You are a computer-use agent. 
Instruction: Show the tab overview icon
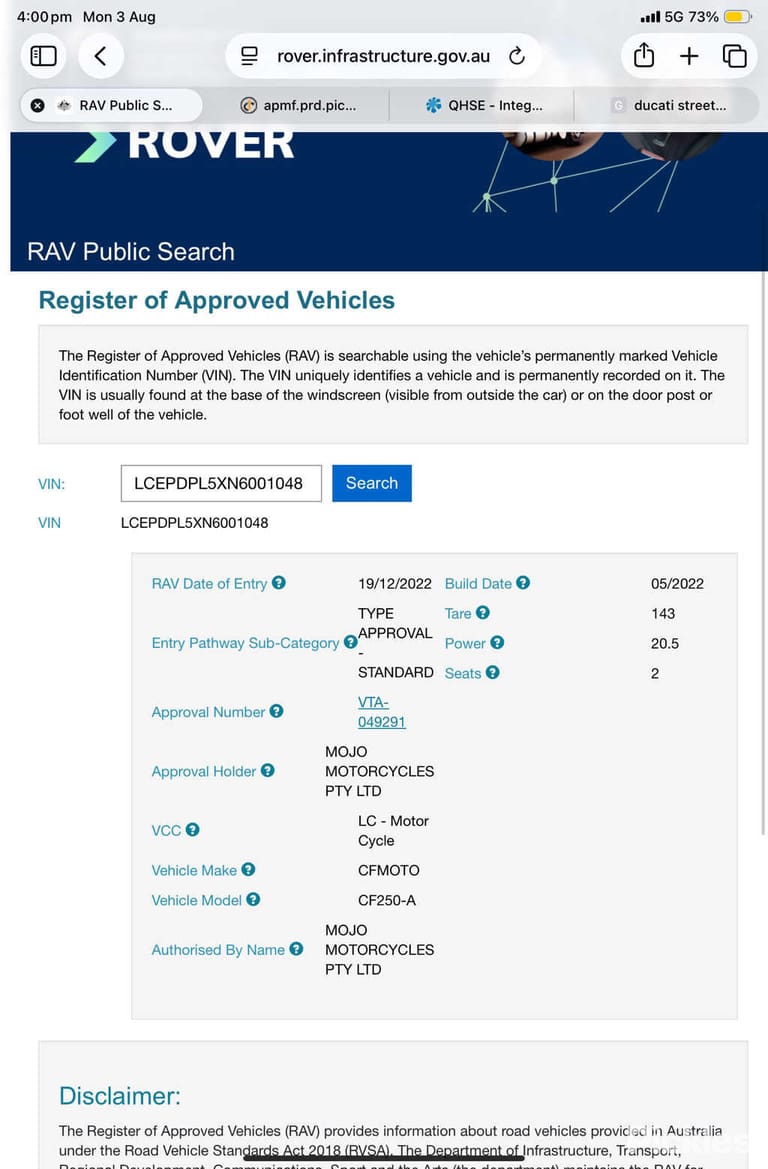coord(734,56)
